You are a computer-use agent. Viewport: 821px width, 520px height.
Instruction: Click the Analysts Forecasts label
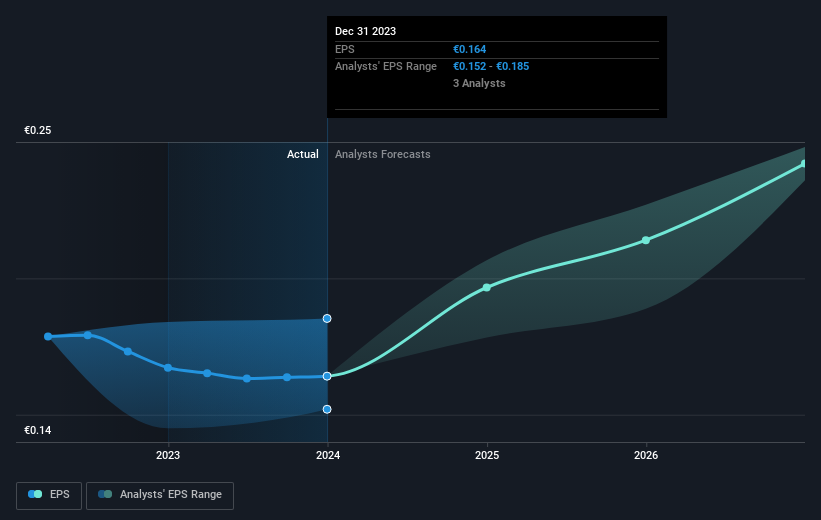coord(383,154)
